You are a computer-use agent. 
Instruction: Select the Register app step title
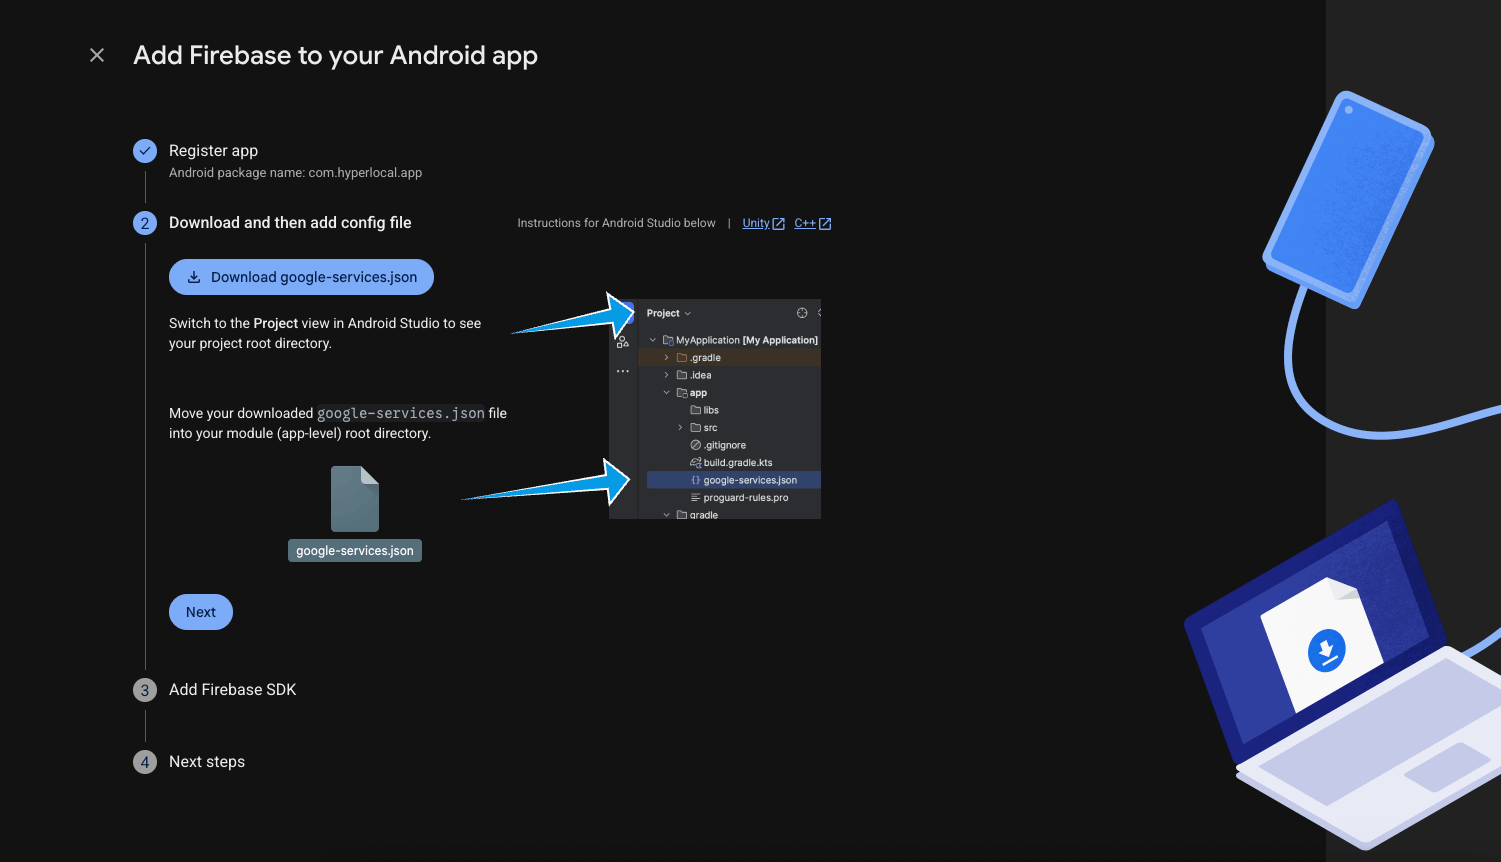point(213,150)
